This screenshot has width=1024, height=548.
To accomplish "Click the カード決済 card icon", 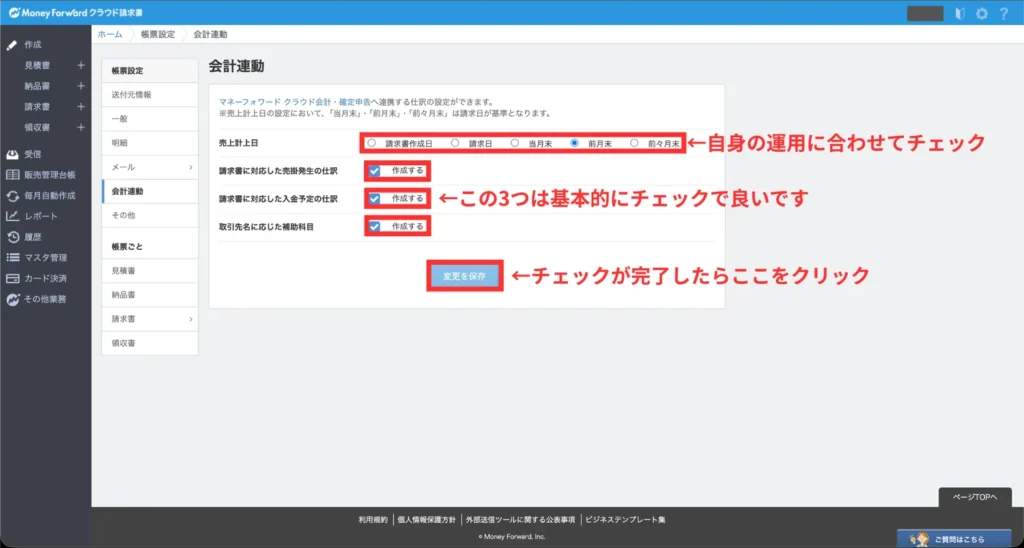I will 12,278.
